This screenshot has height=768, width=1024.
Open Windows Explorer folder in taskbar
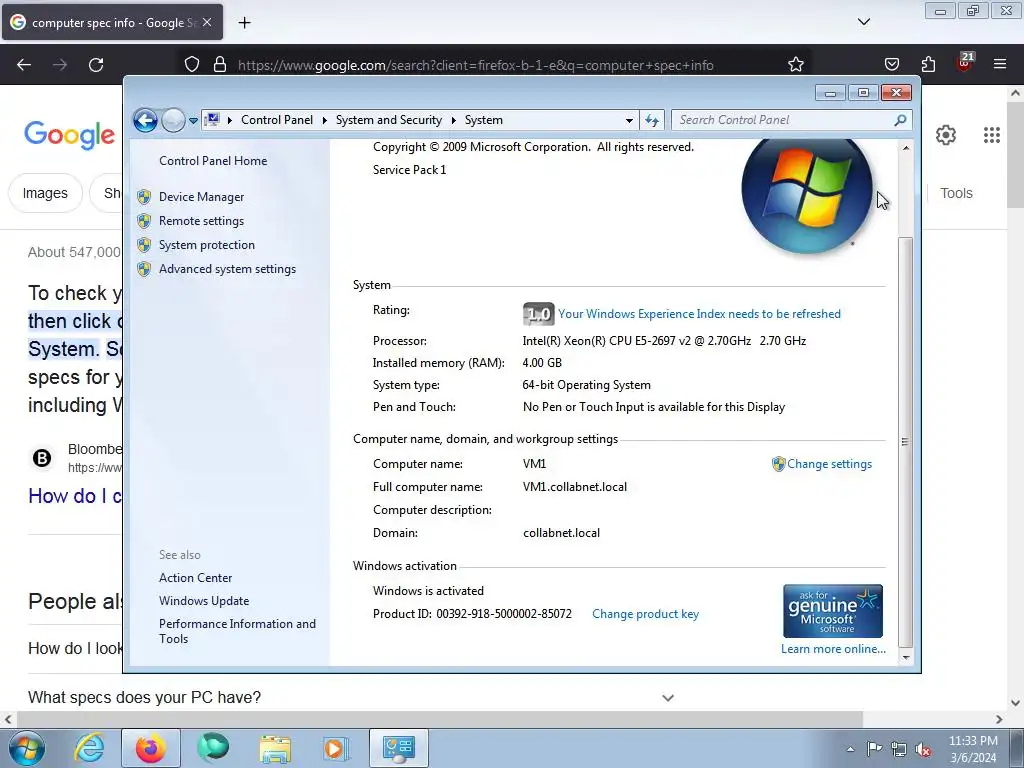click(275, 748)
